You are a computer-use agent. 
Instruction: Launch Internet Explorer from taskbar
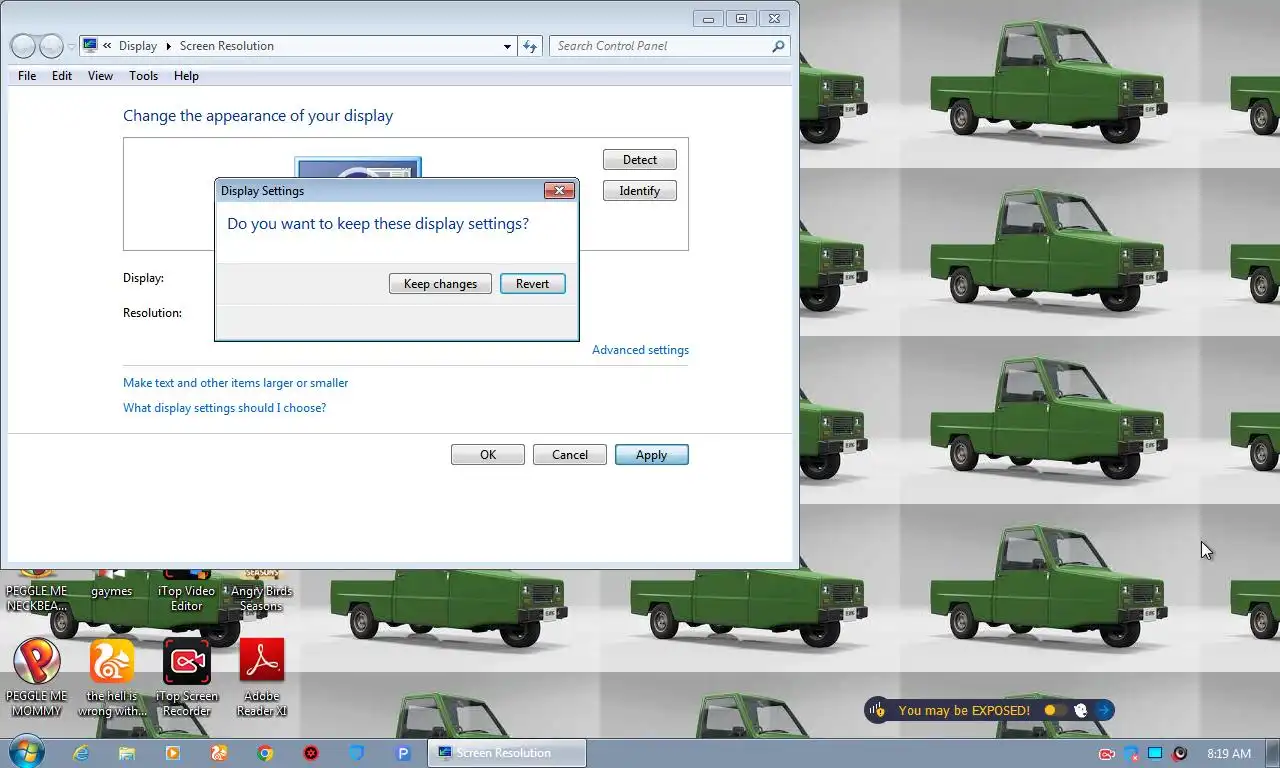click(81, 753)
